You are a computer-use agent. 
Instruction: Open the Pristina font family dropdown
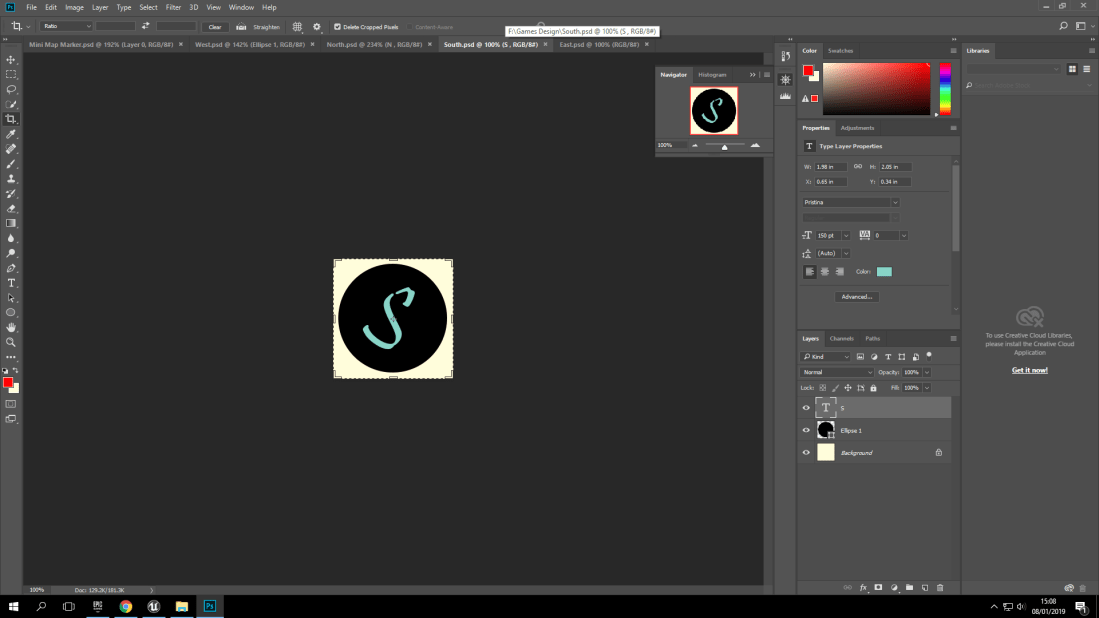click(894, 202)
